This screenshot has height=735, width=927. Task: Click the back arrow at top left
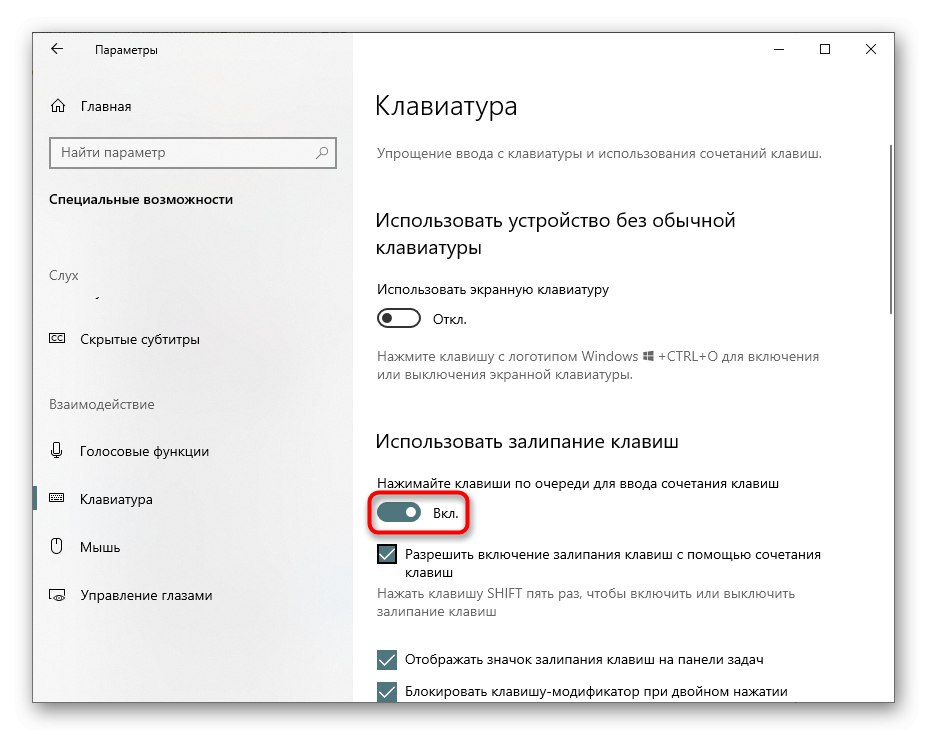[57, 48]
